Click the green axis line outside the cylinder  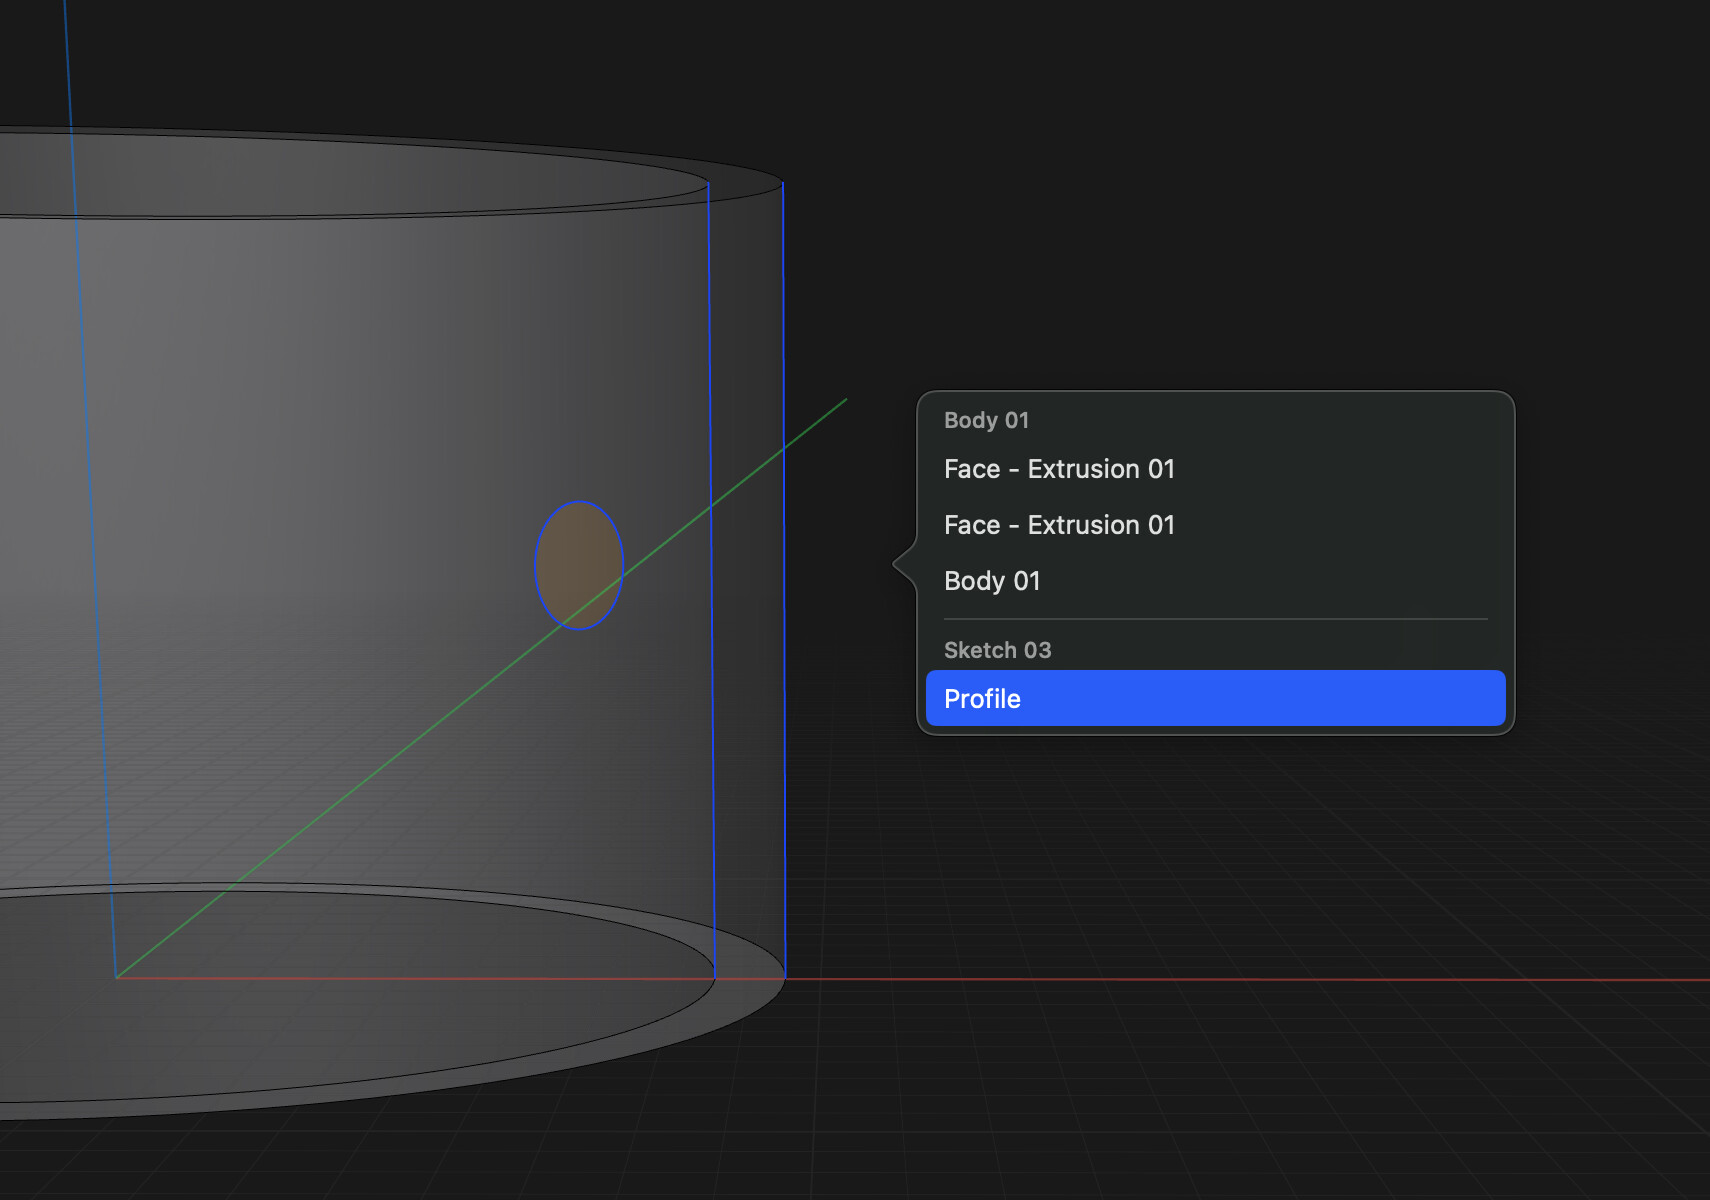815,423
